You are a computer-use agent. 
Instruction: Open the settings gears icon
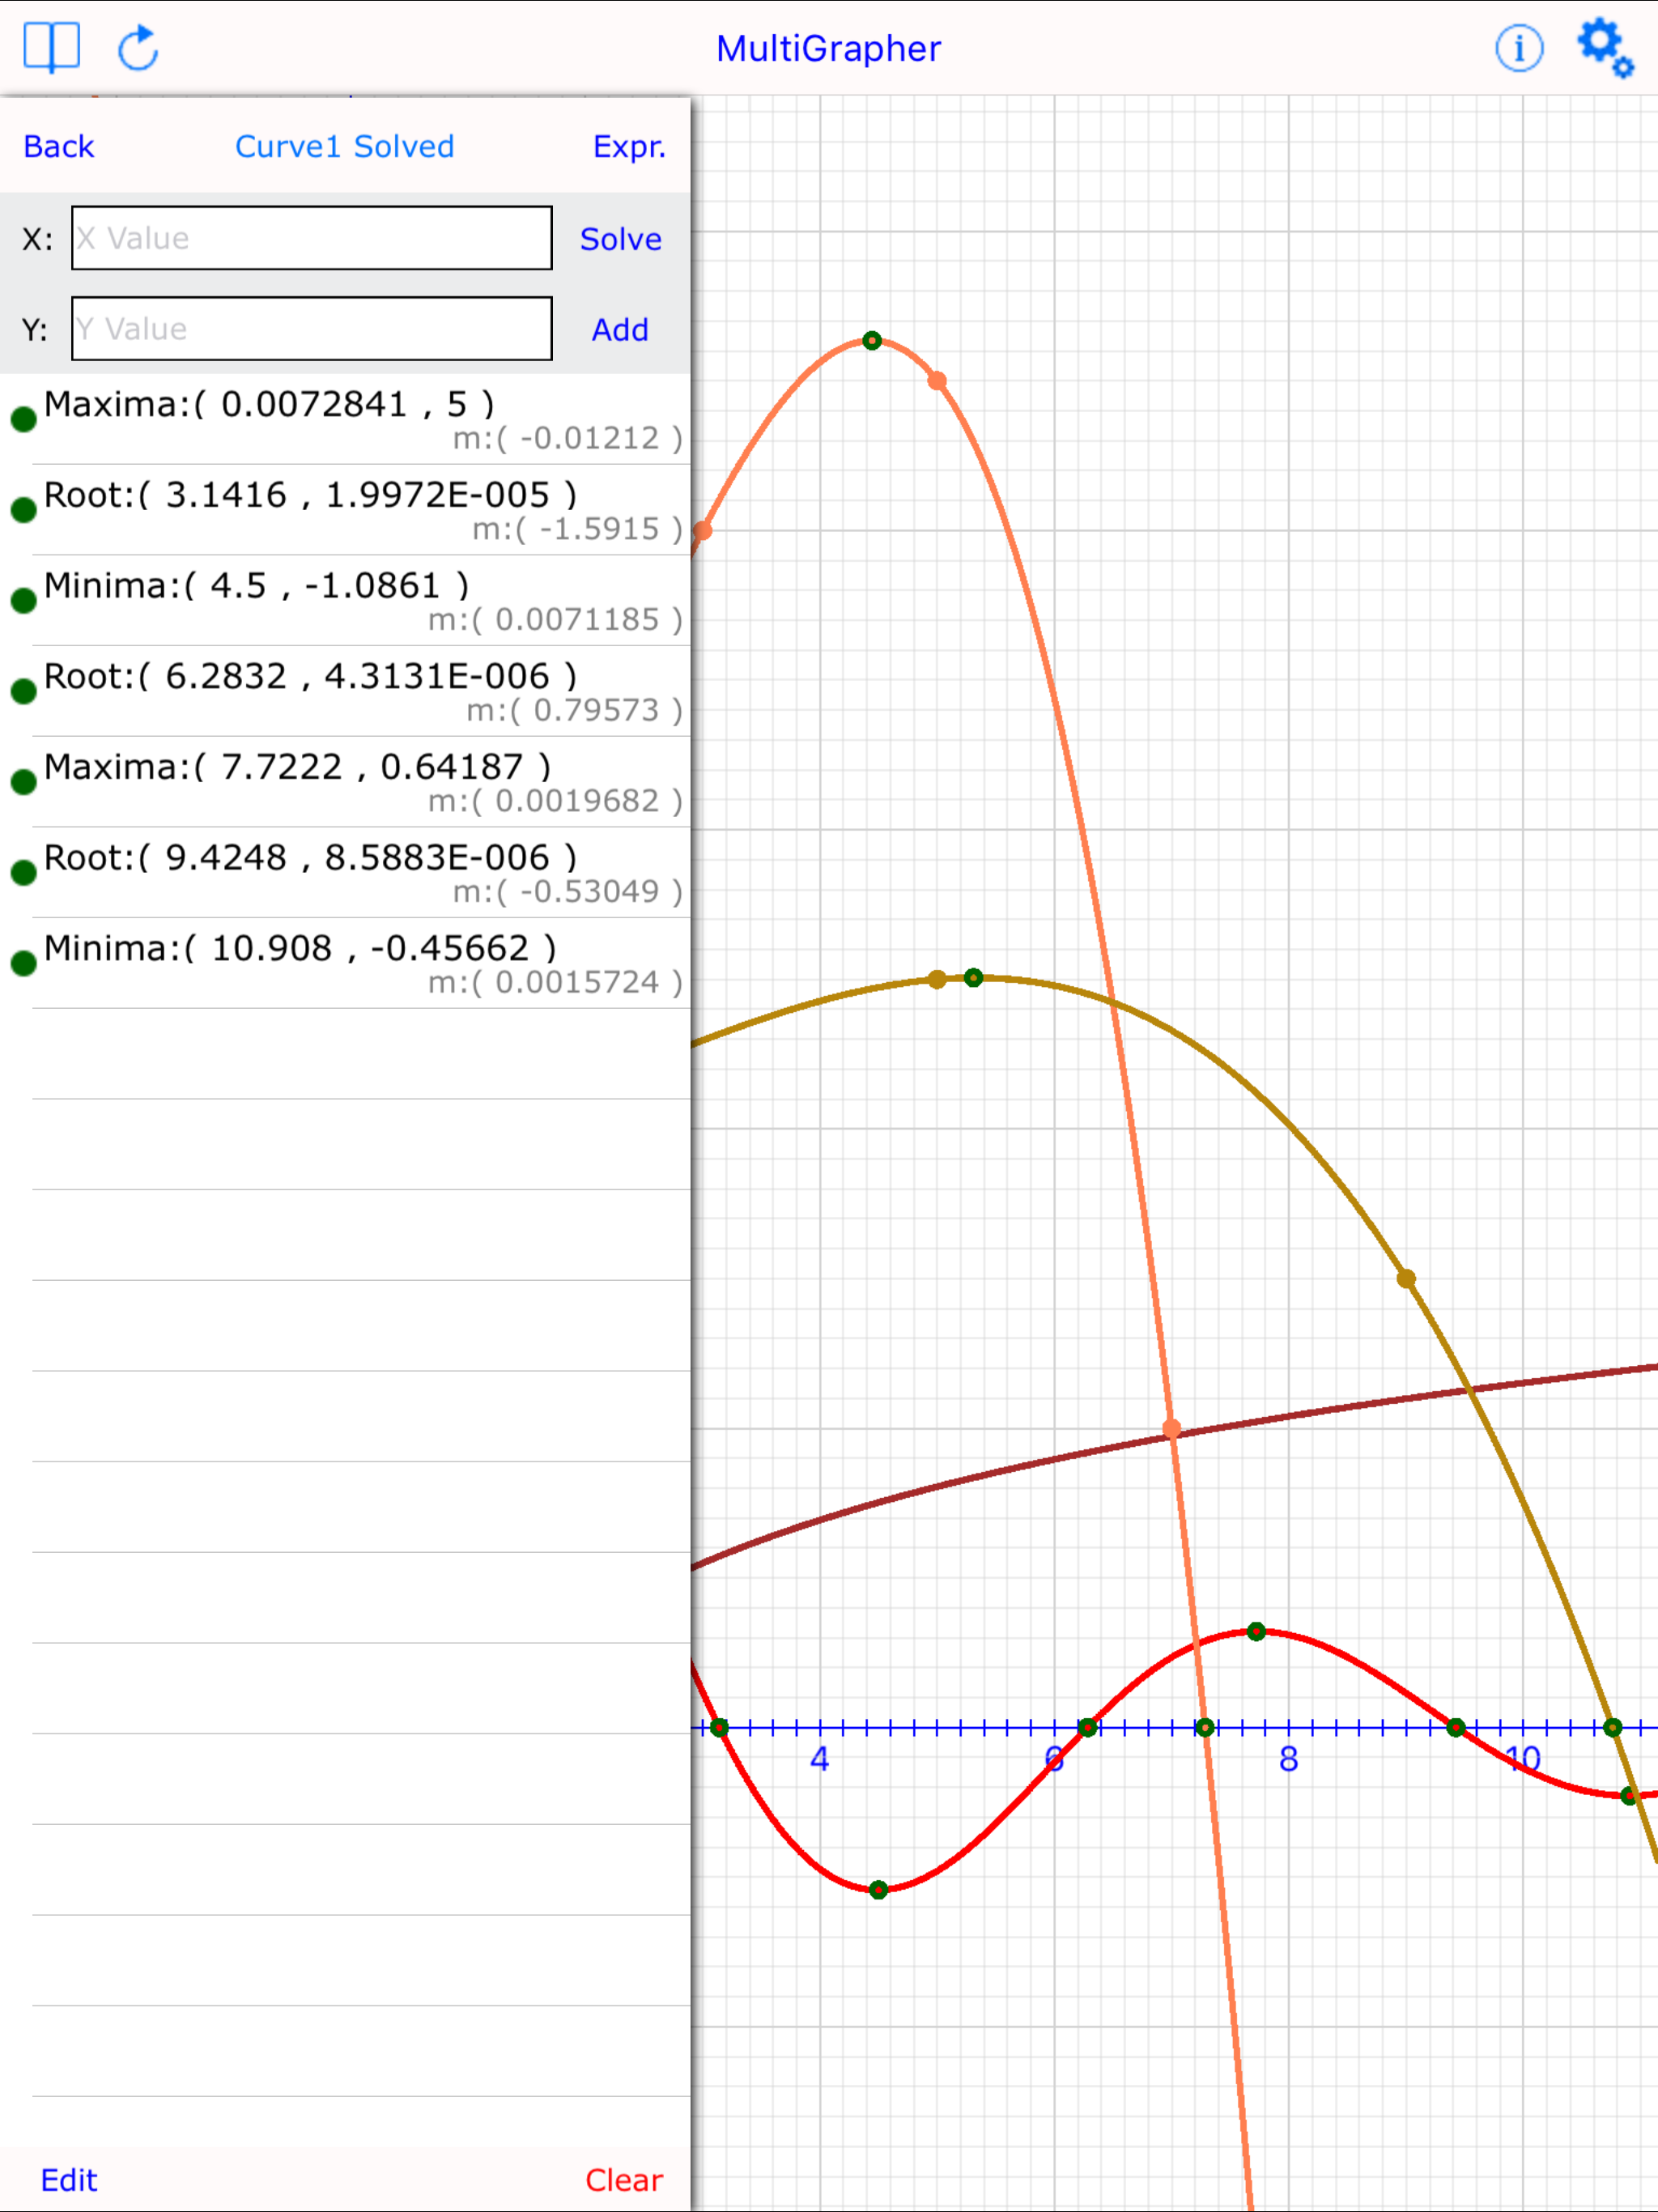[1604, 47]
